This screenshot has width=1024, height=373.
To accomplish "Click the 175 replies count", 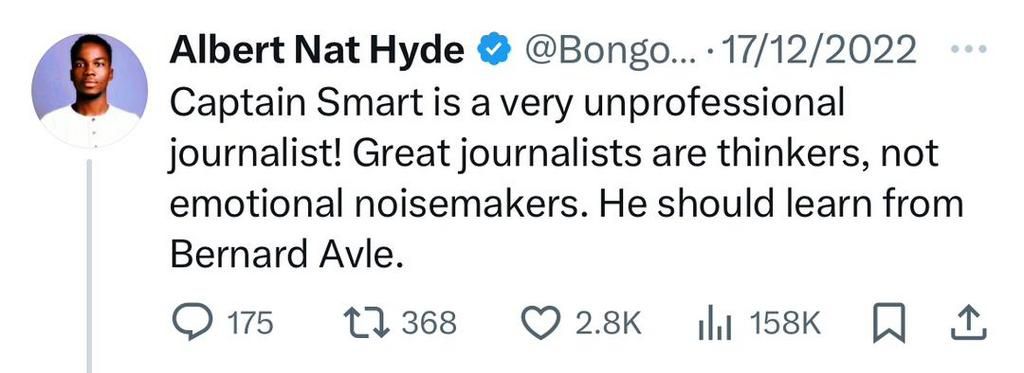I will tap(249, 323).
